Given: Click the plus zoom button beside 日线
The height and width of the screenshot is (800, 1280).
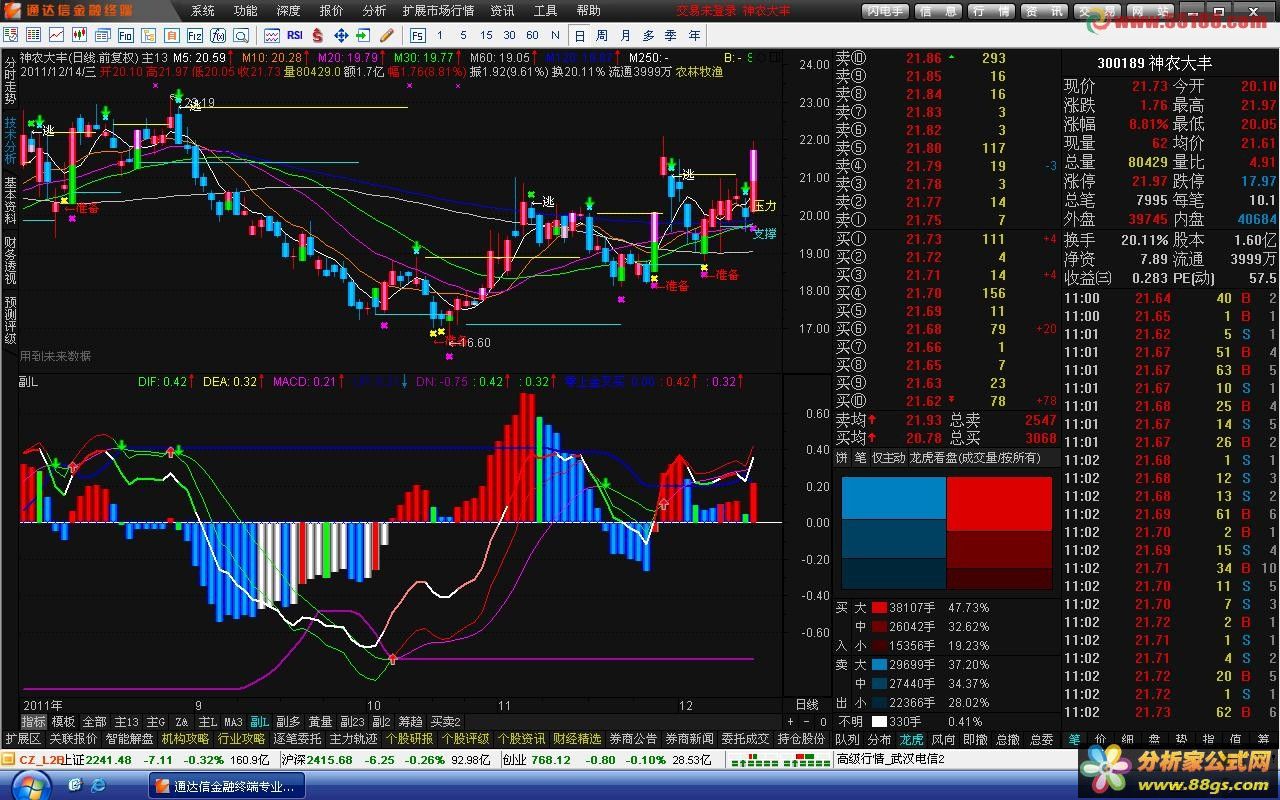Looking at the screenshot, I should click(x=791, y=722).
